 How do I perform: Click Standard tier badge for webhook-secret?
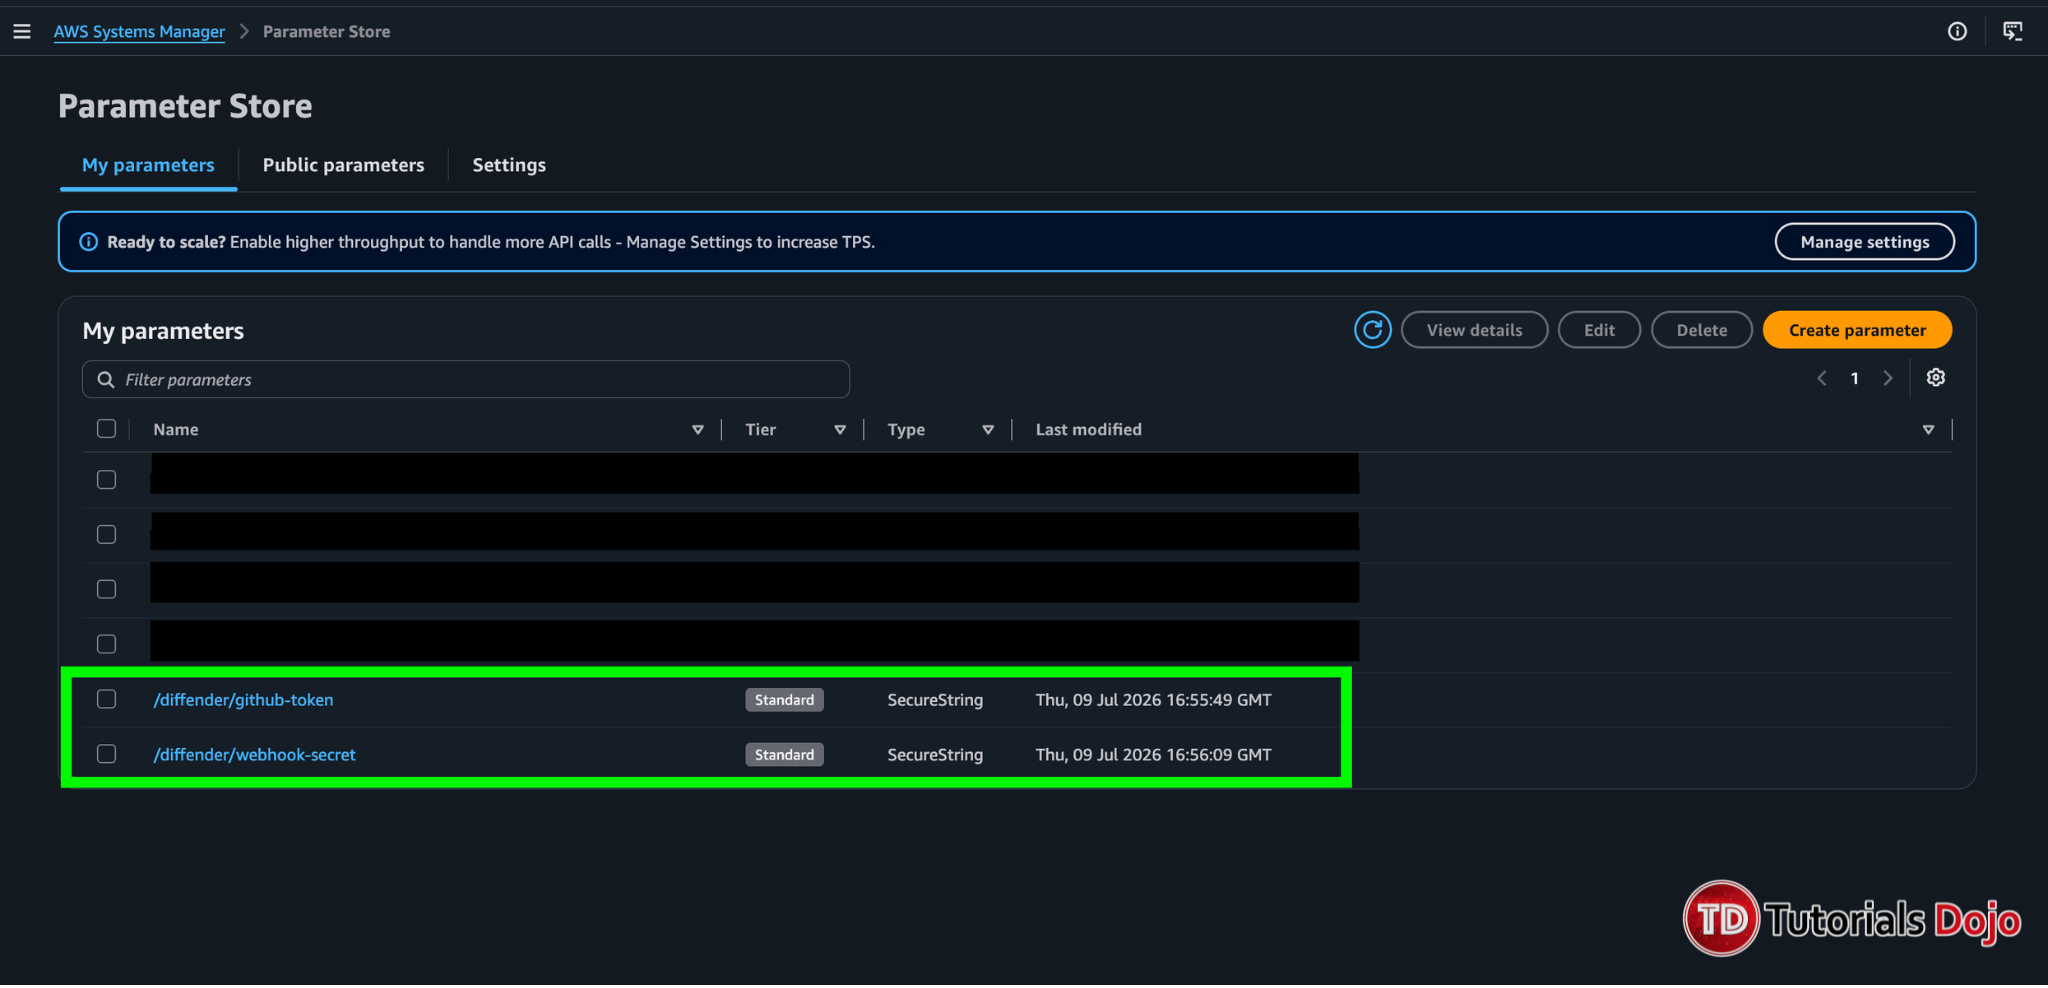(x=784, y=755)
